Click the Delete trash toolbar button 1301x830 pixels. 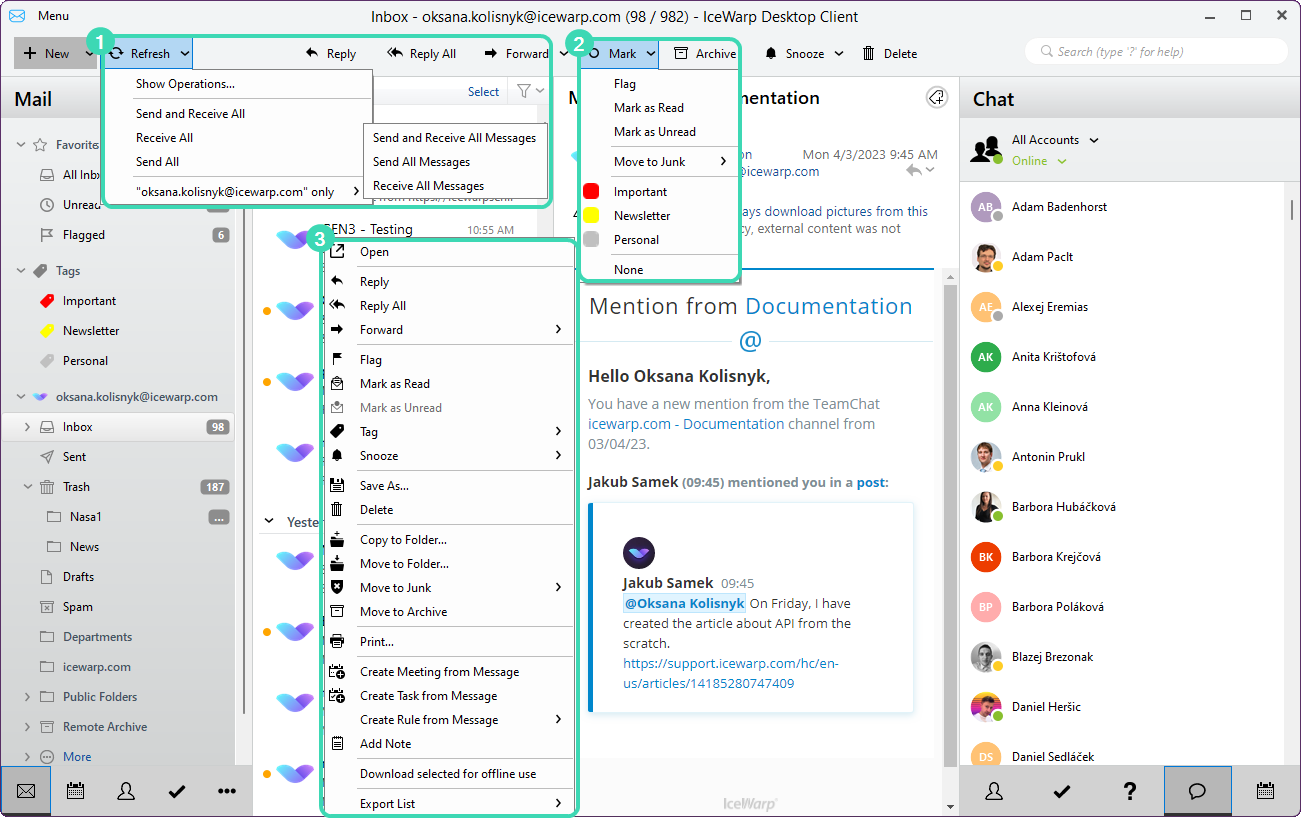(889, 54)
